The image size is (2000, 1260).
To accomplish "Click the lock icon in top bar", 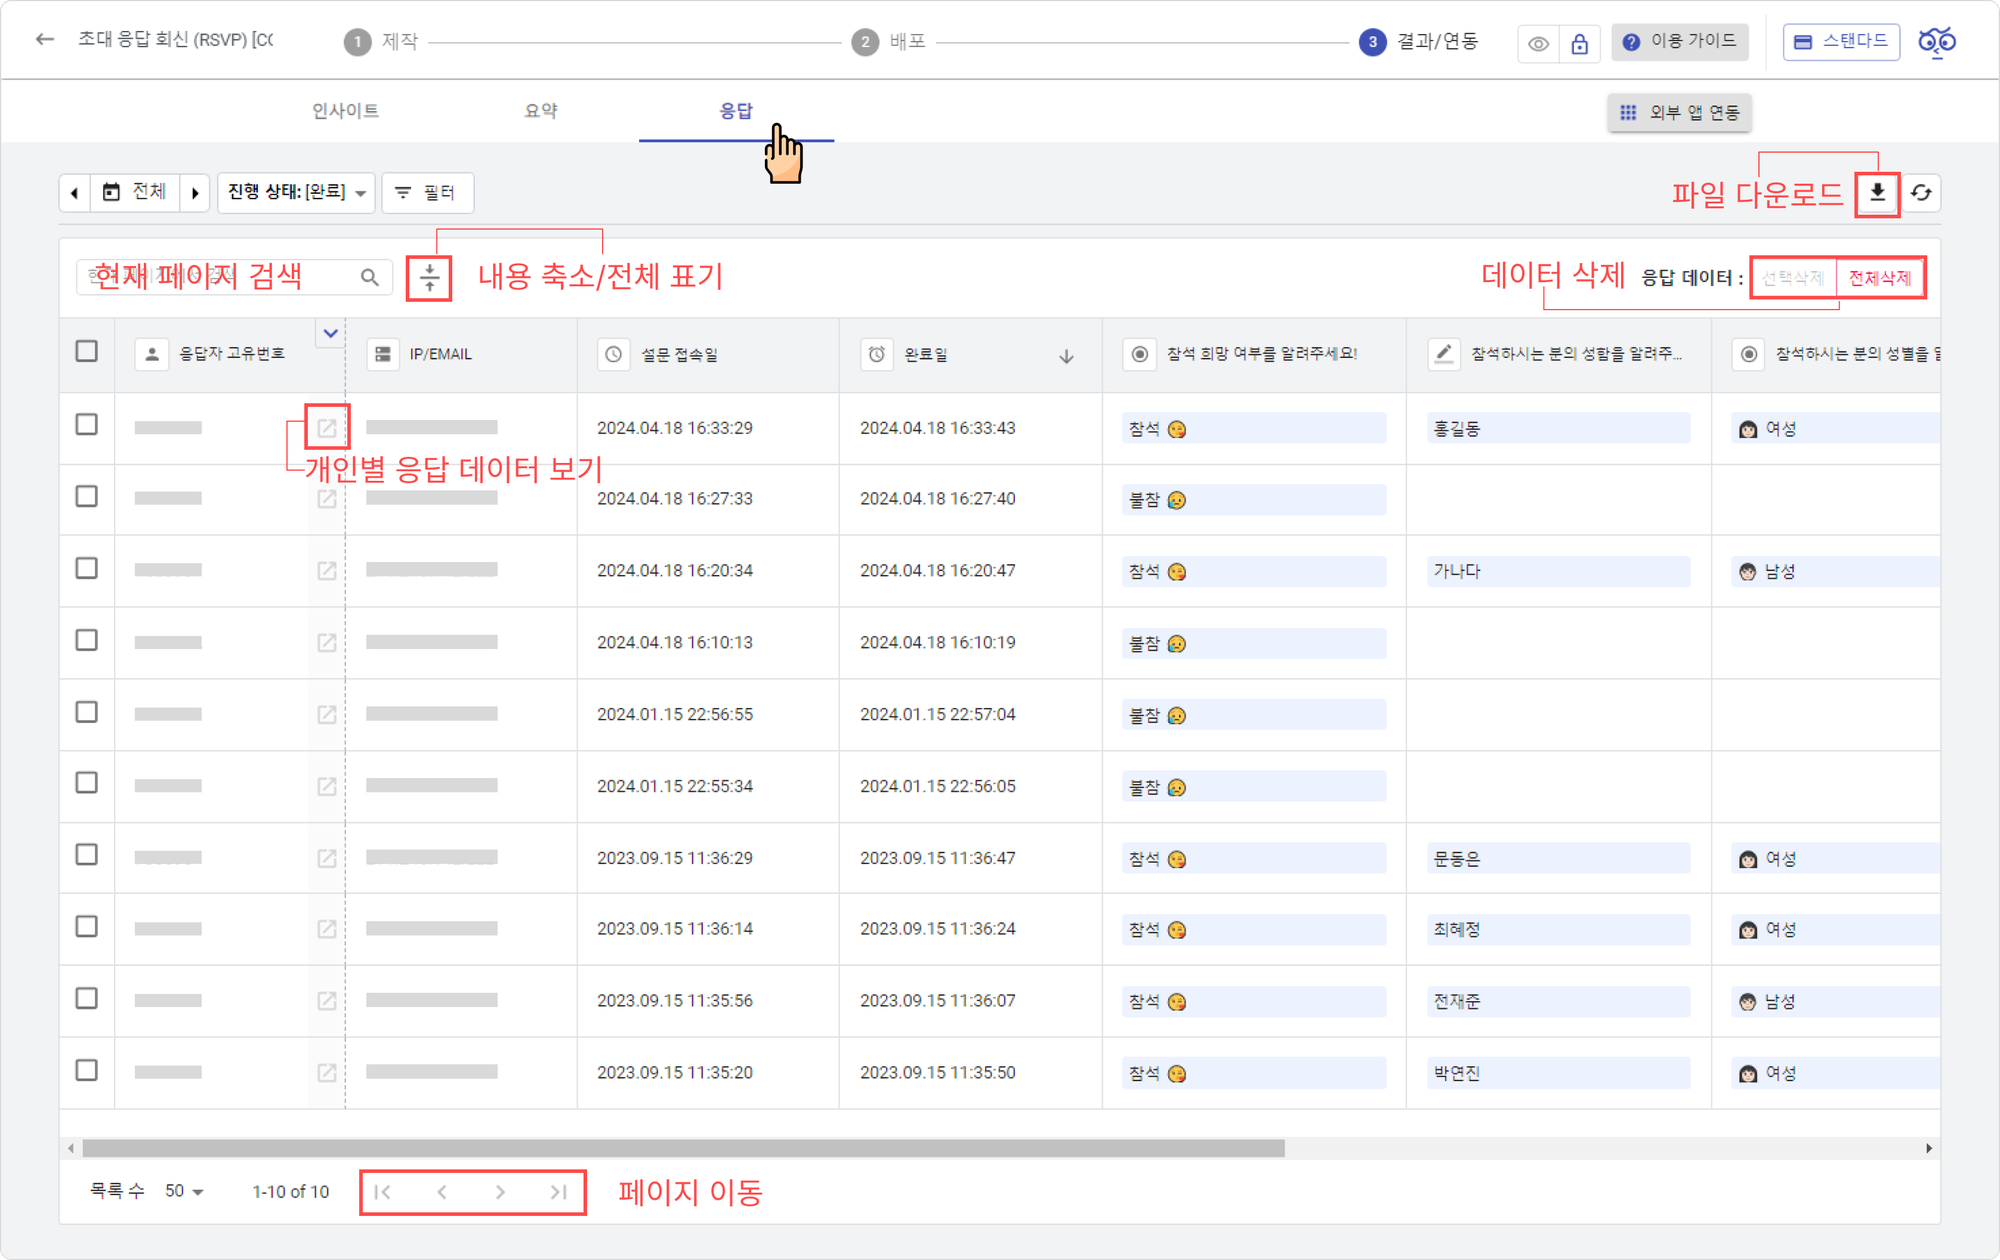I will [1579, 43].
